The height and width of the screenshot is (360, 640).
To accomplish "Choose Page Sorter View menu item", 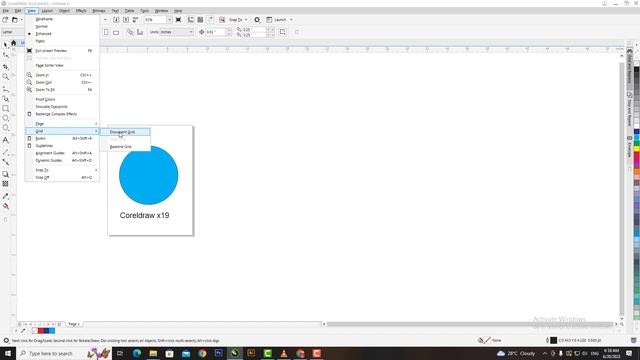I will pos(62,65).
